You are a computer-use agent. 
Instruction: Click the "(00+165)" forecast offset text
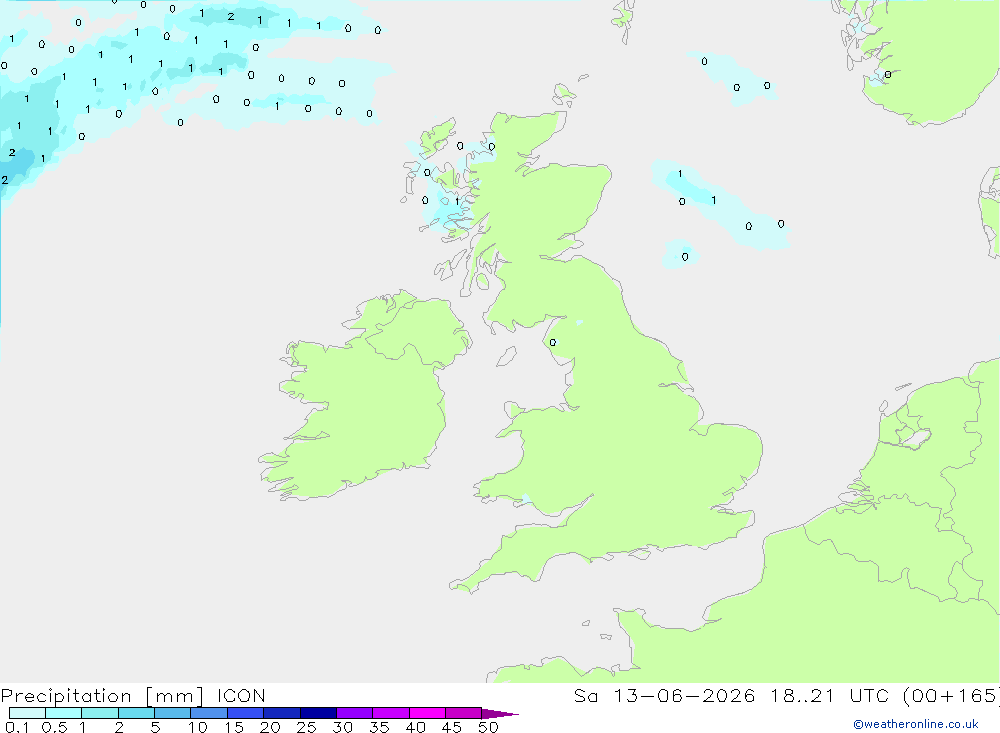coord(952,696)
